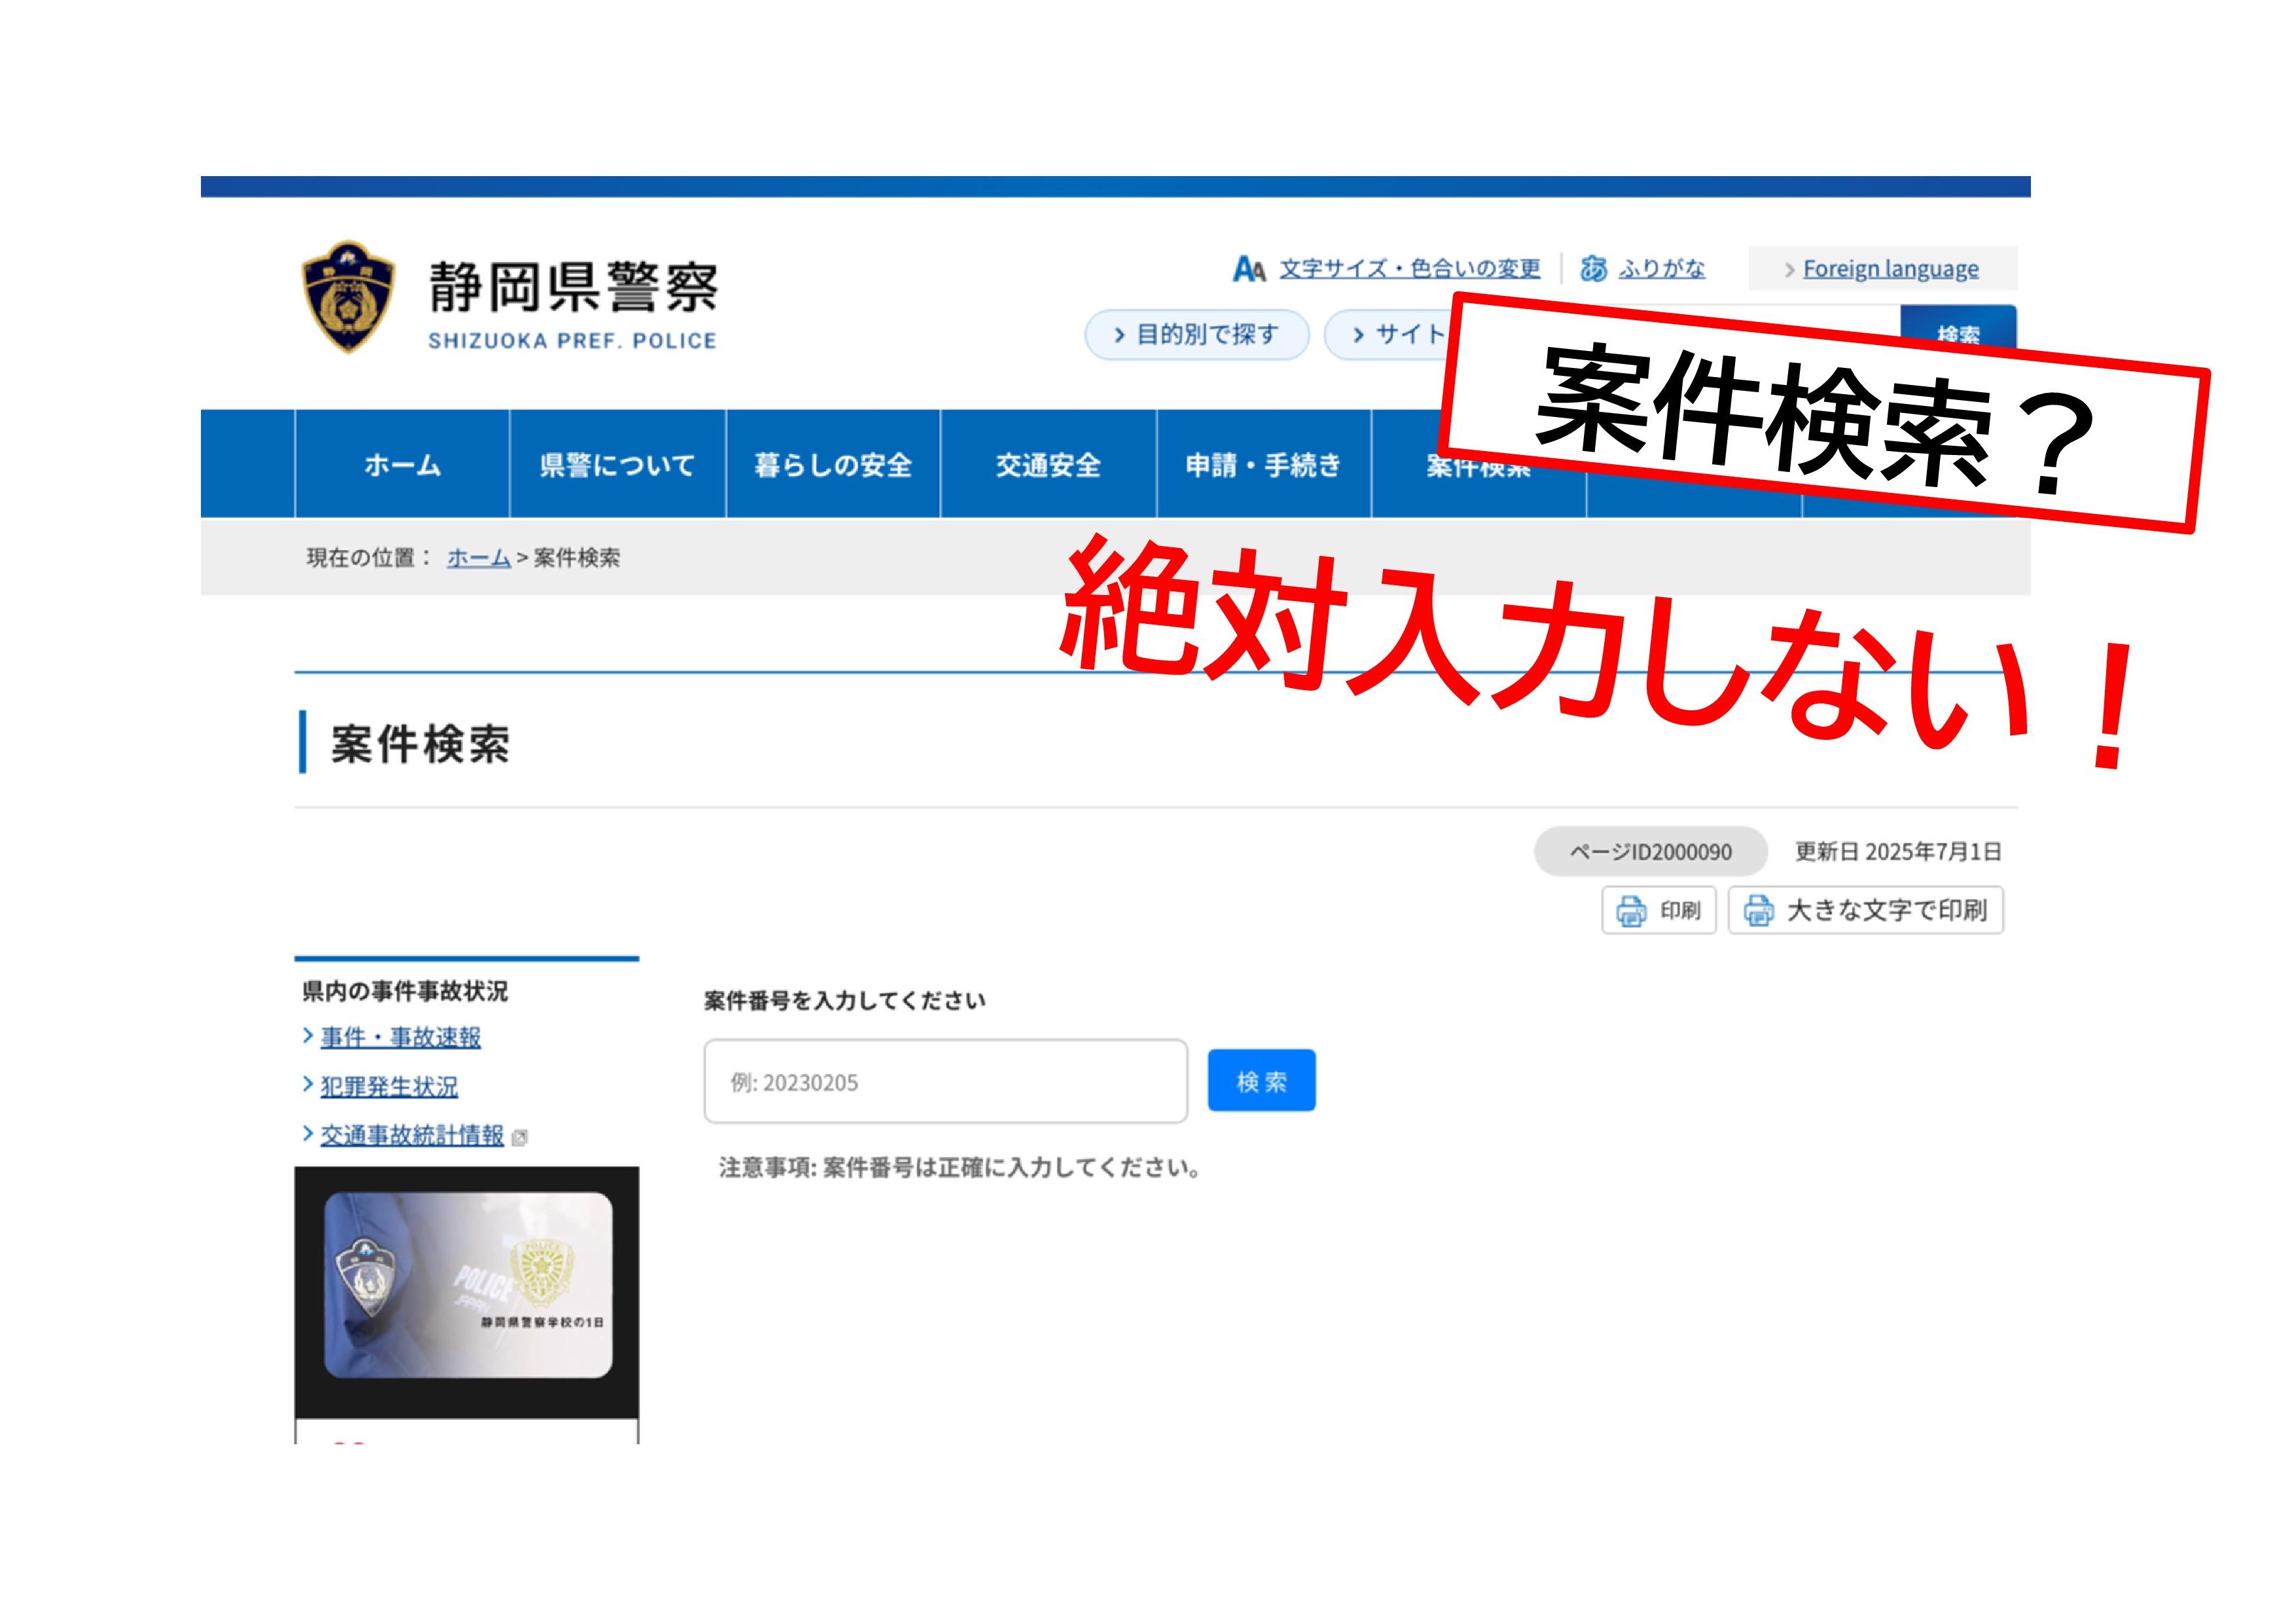Click the chevron beside 事件・事故速報

click(x=308, y=1036)
